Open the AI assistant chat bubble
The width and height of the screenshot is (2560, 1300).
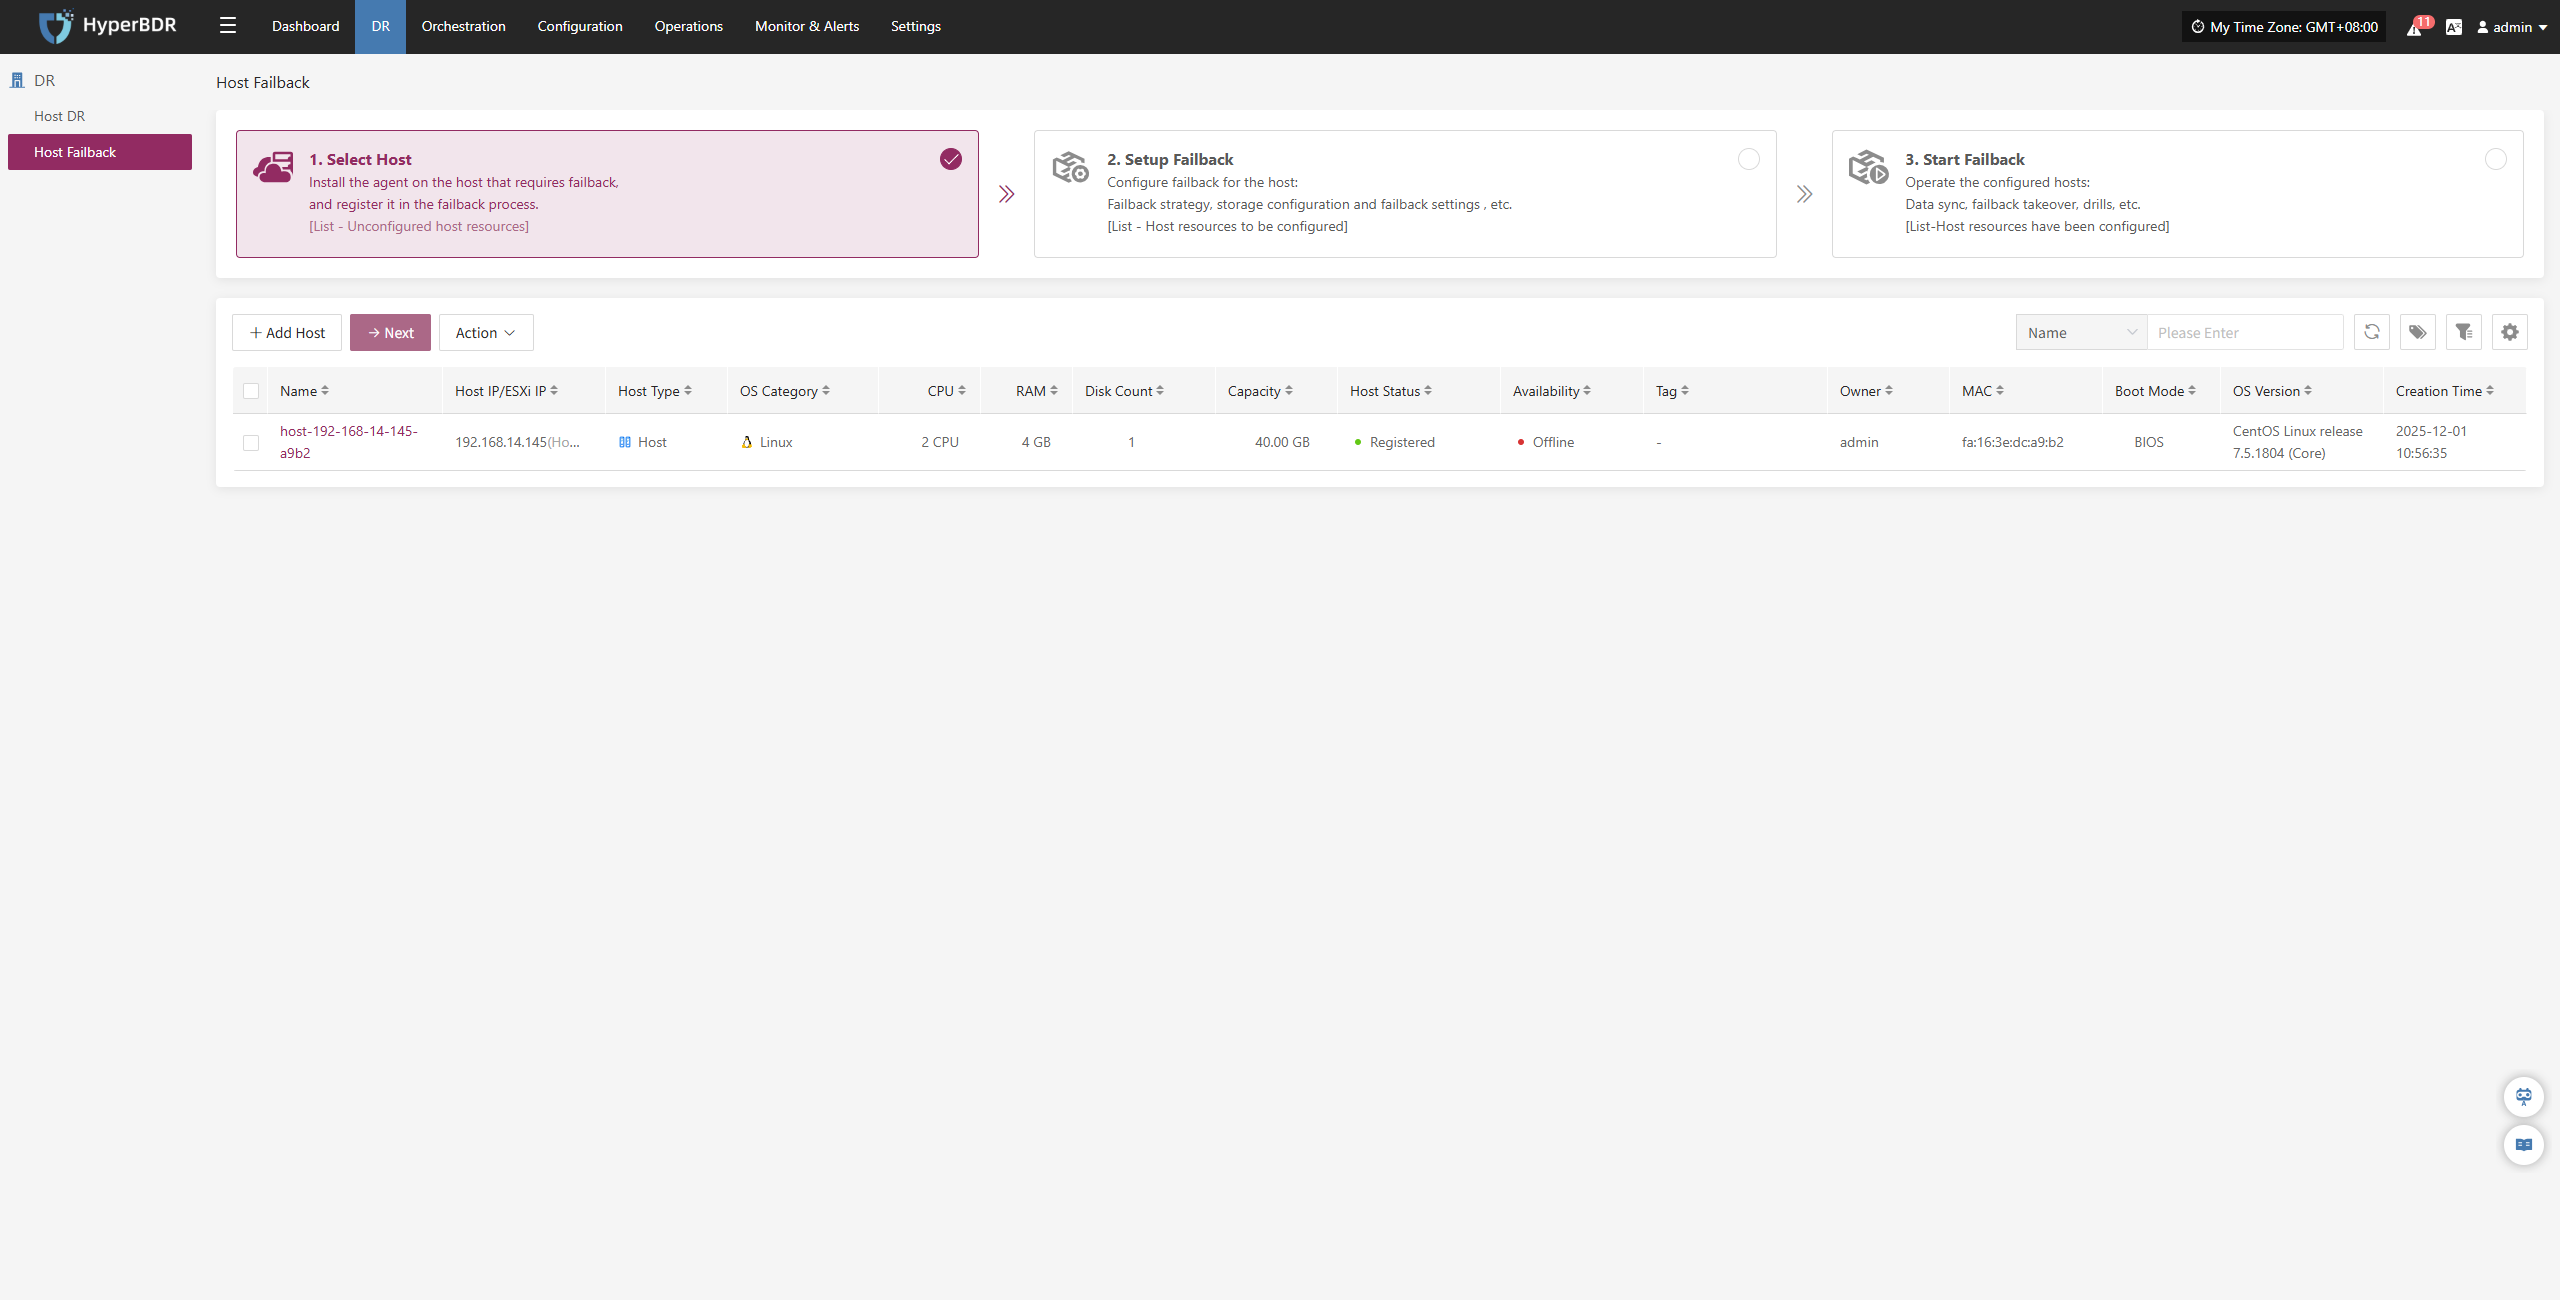(2523, 1096)
